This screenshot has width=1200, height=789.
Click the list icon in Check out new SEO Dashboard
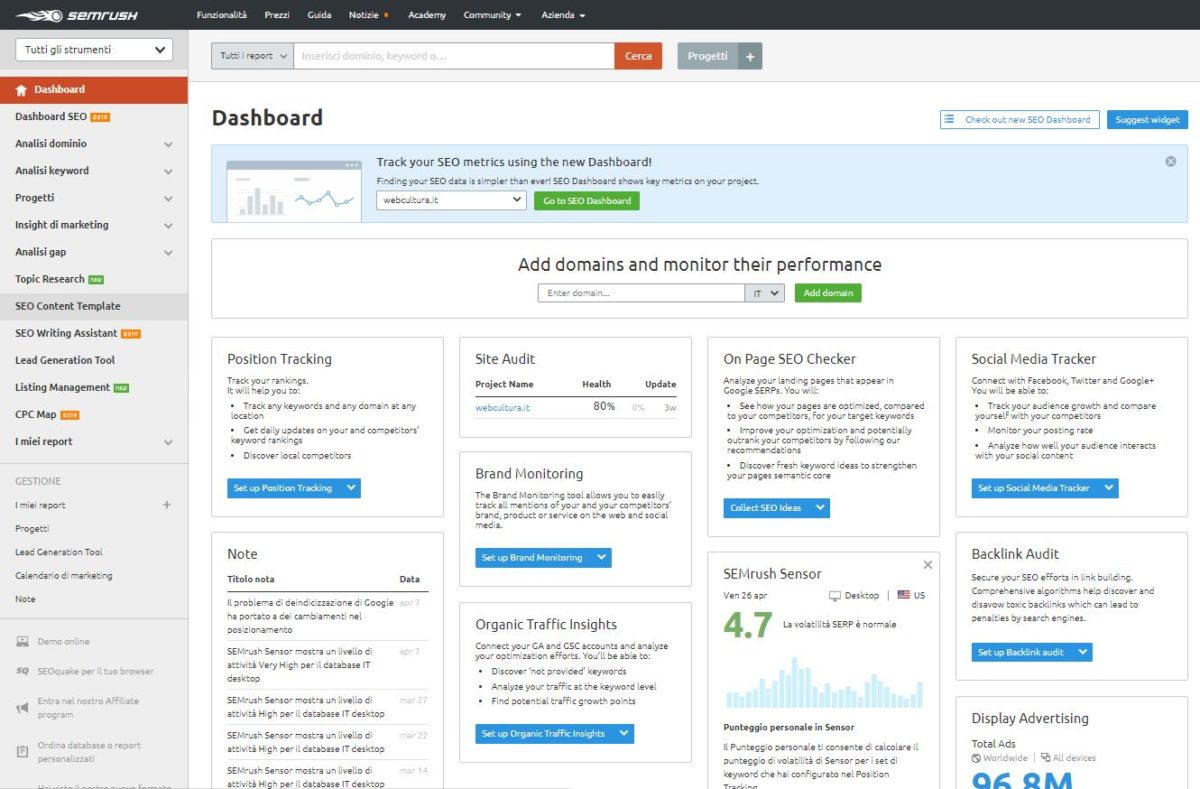[949, 119]
